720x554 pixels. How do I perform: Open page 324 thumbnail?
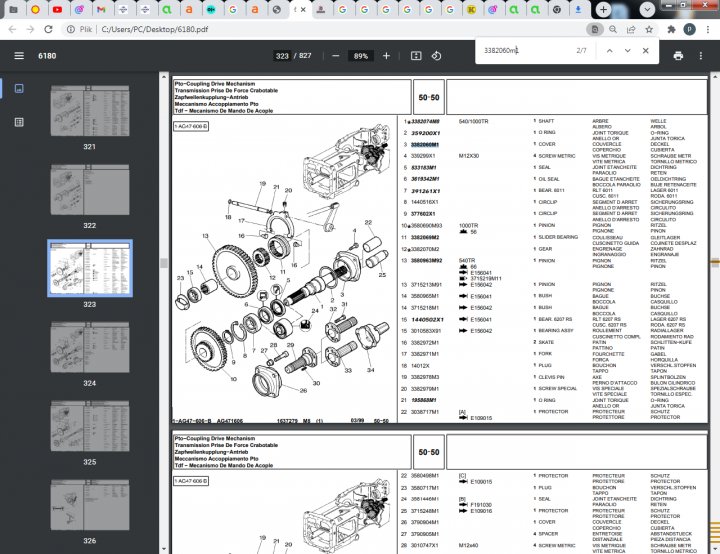pyautogui.click(x=90, y=347)
